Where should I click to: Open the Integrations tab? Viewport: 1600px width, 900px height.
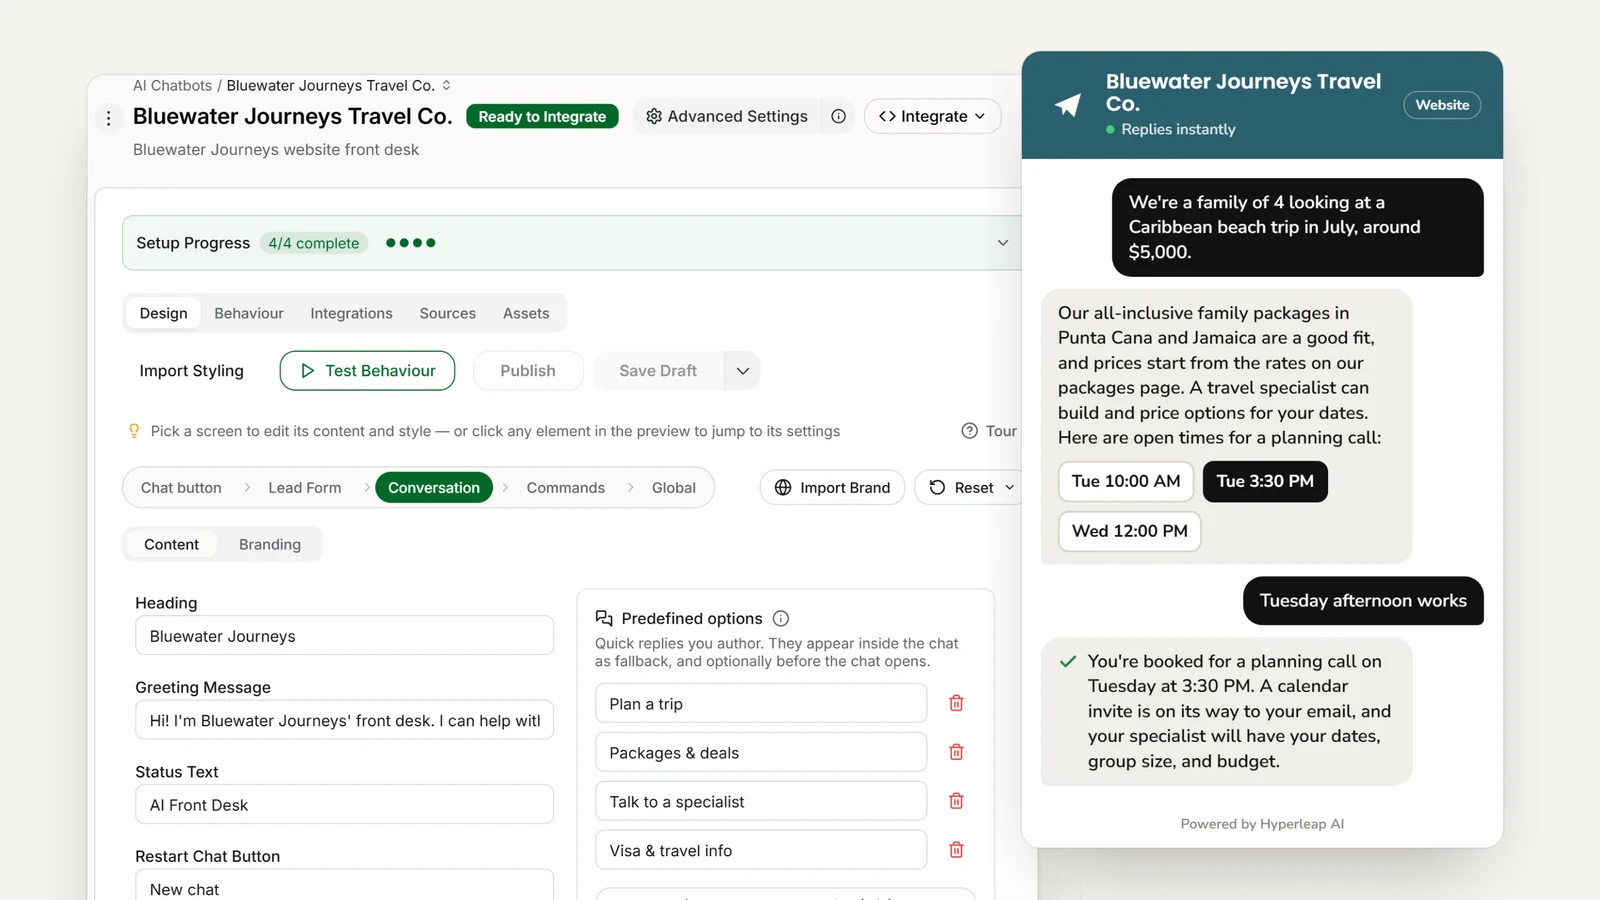pos(351,313)
